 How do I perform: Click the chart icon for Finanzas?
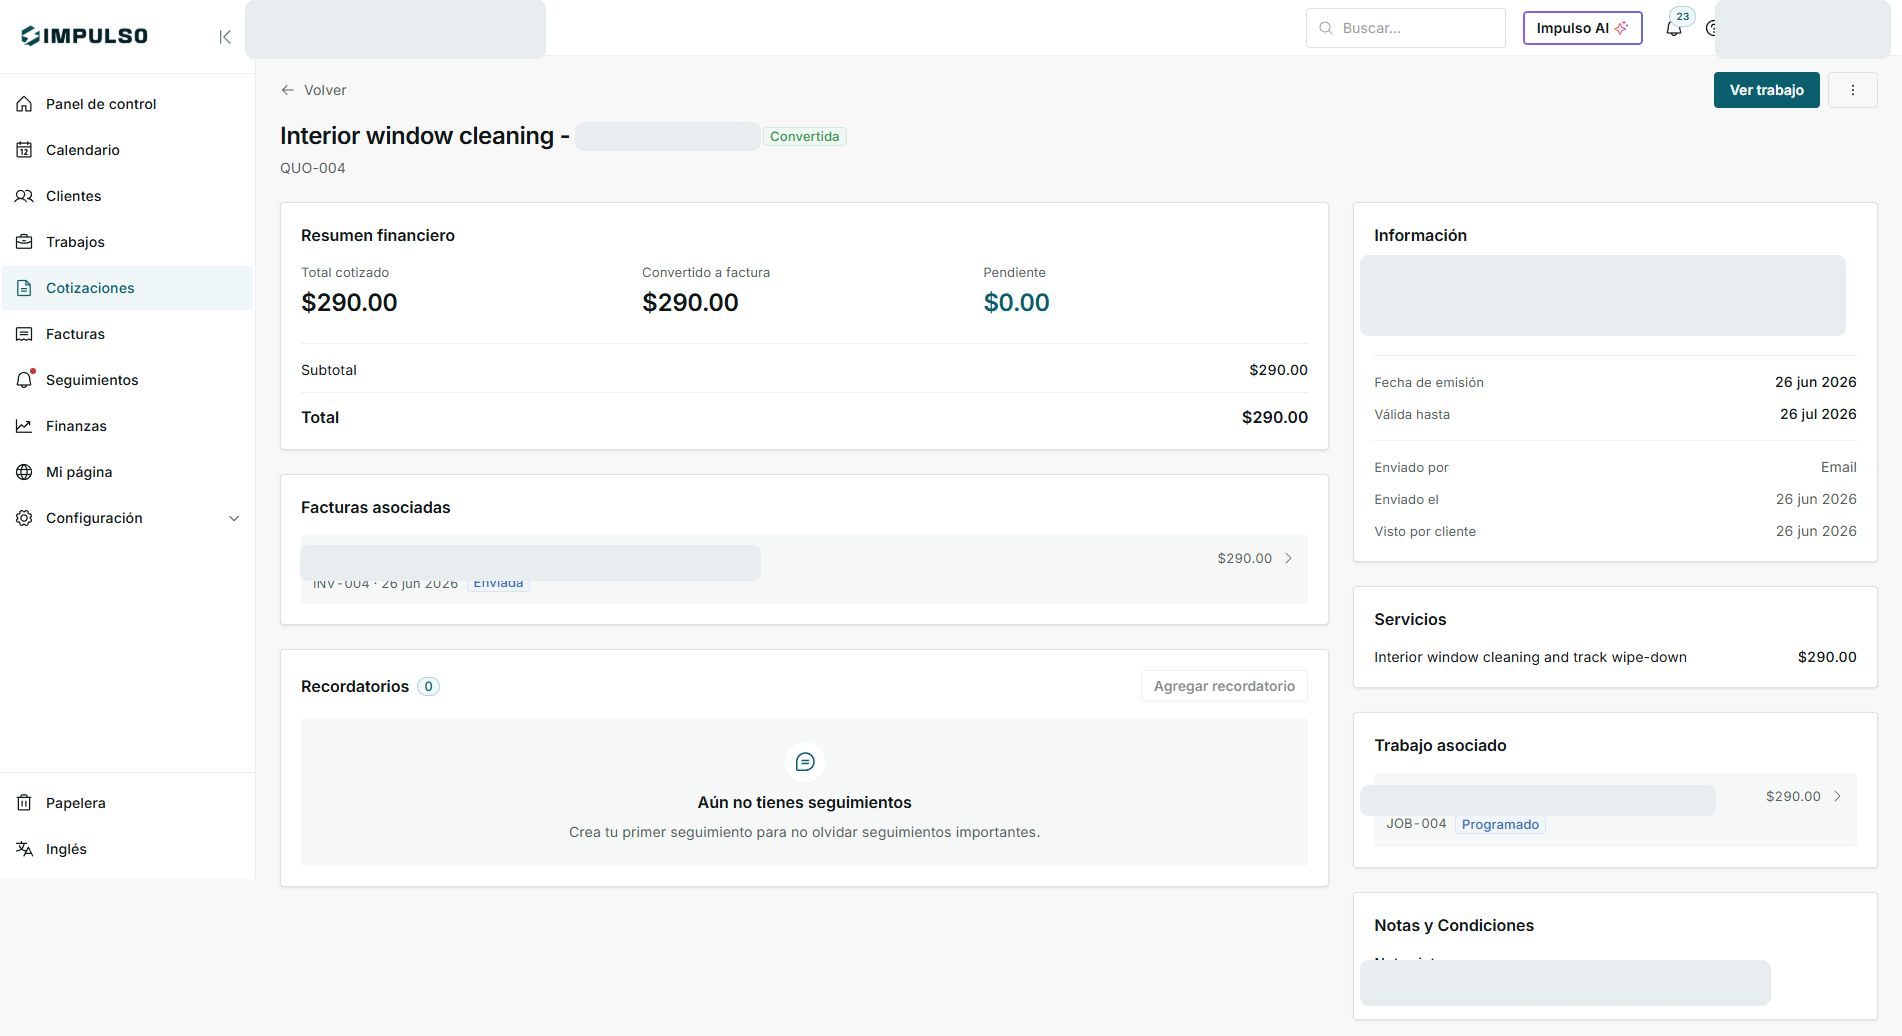click(x=24, y=426)
